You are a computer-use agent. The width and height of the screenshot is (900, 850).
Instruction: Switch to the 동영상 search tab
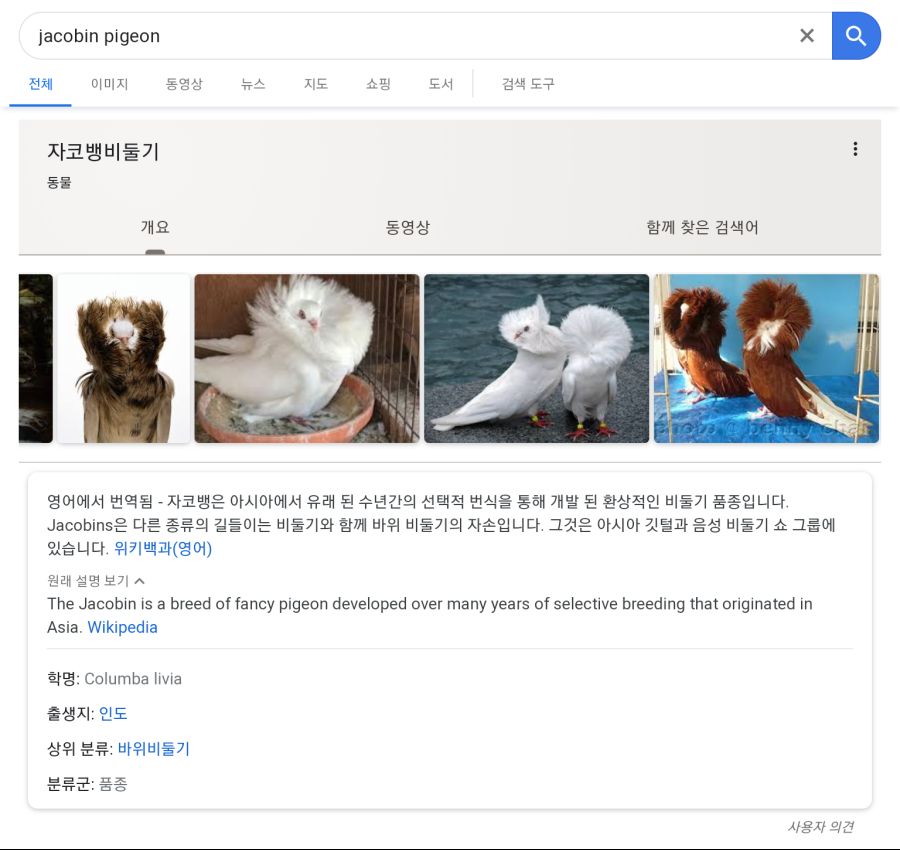[184, 84]
